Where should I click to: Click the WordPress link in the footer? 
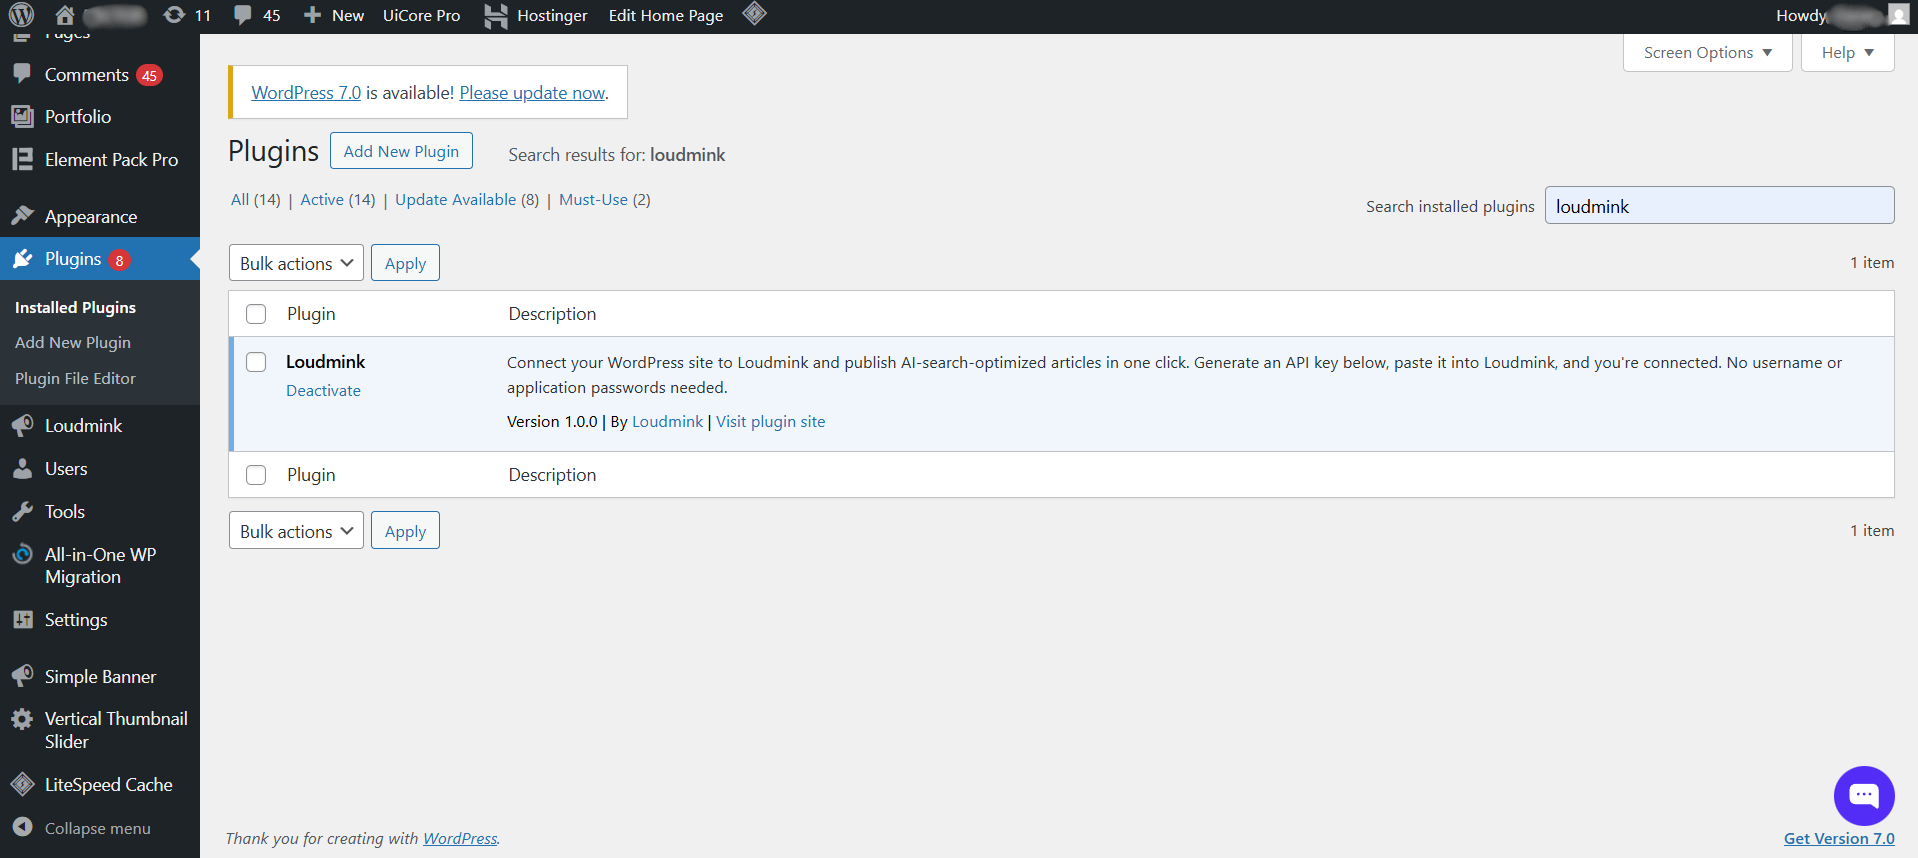click(x=460, y=838)
